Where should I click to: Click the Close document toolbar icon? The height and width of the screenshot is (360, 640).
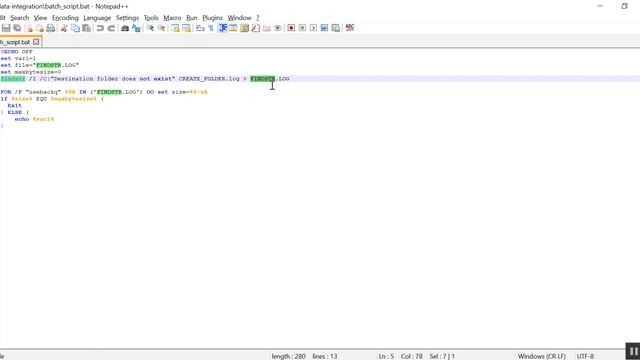(29, 28)
